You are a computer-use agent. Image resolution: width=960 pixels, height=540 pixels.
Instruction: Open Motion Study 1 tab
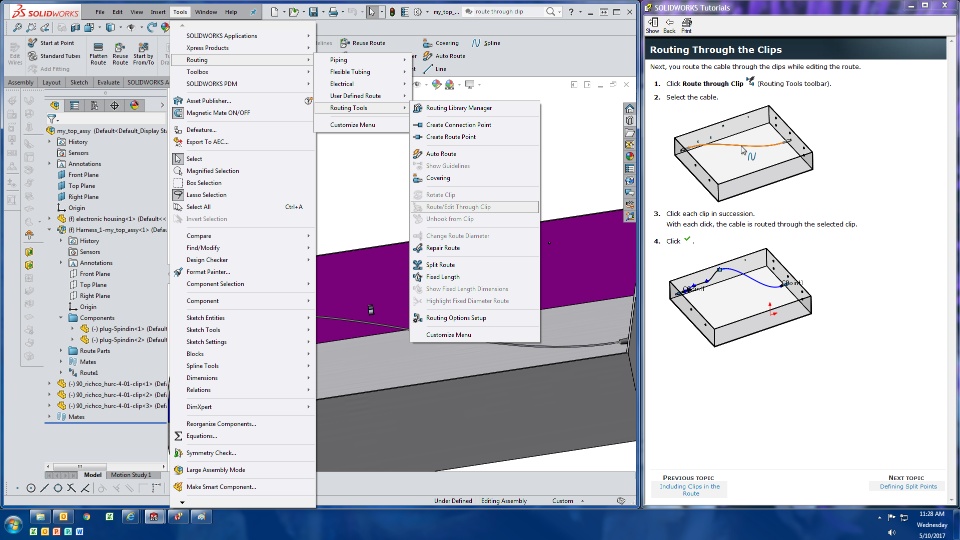click(130, 474)
